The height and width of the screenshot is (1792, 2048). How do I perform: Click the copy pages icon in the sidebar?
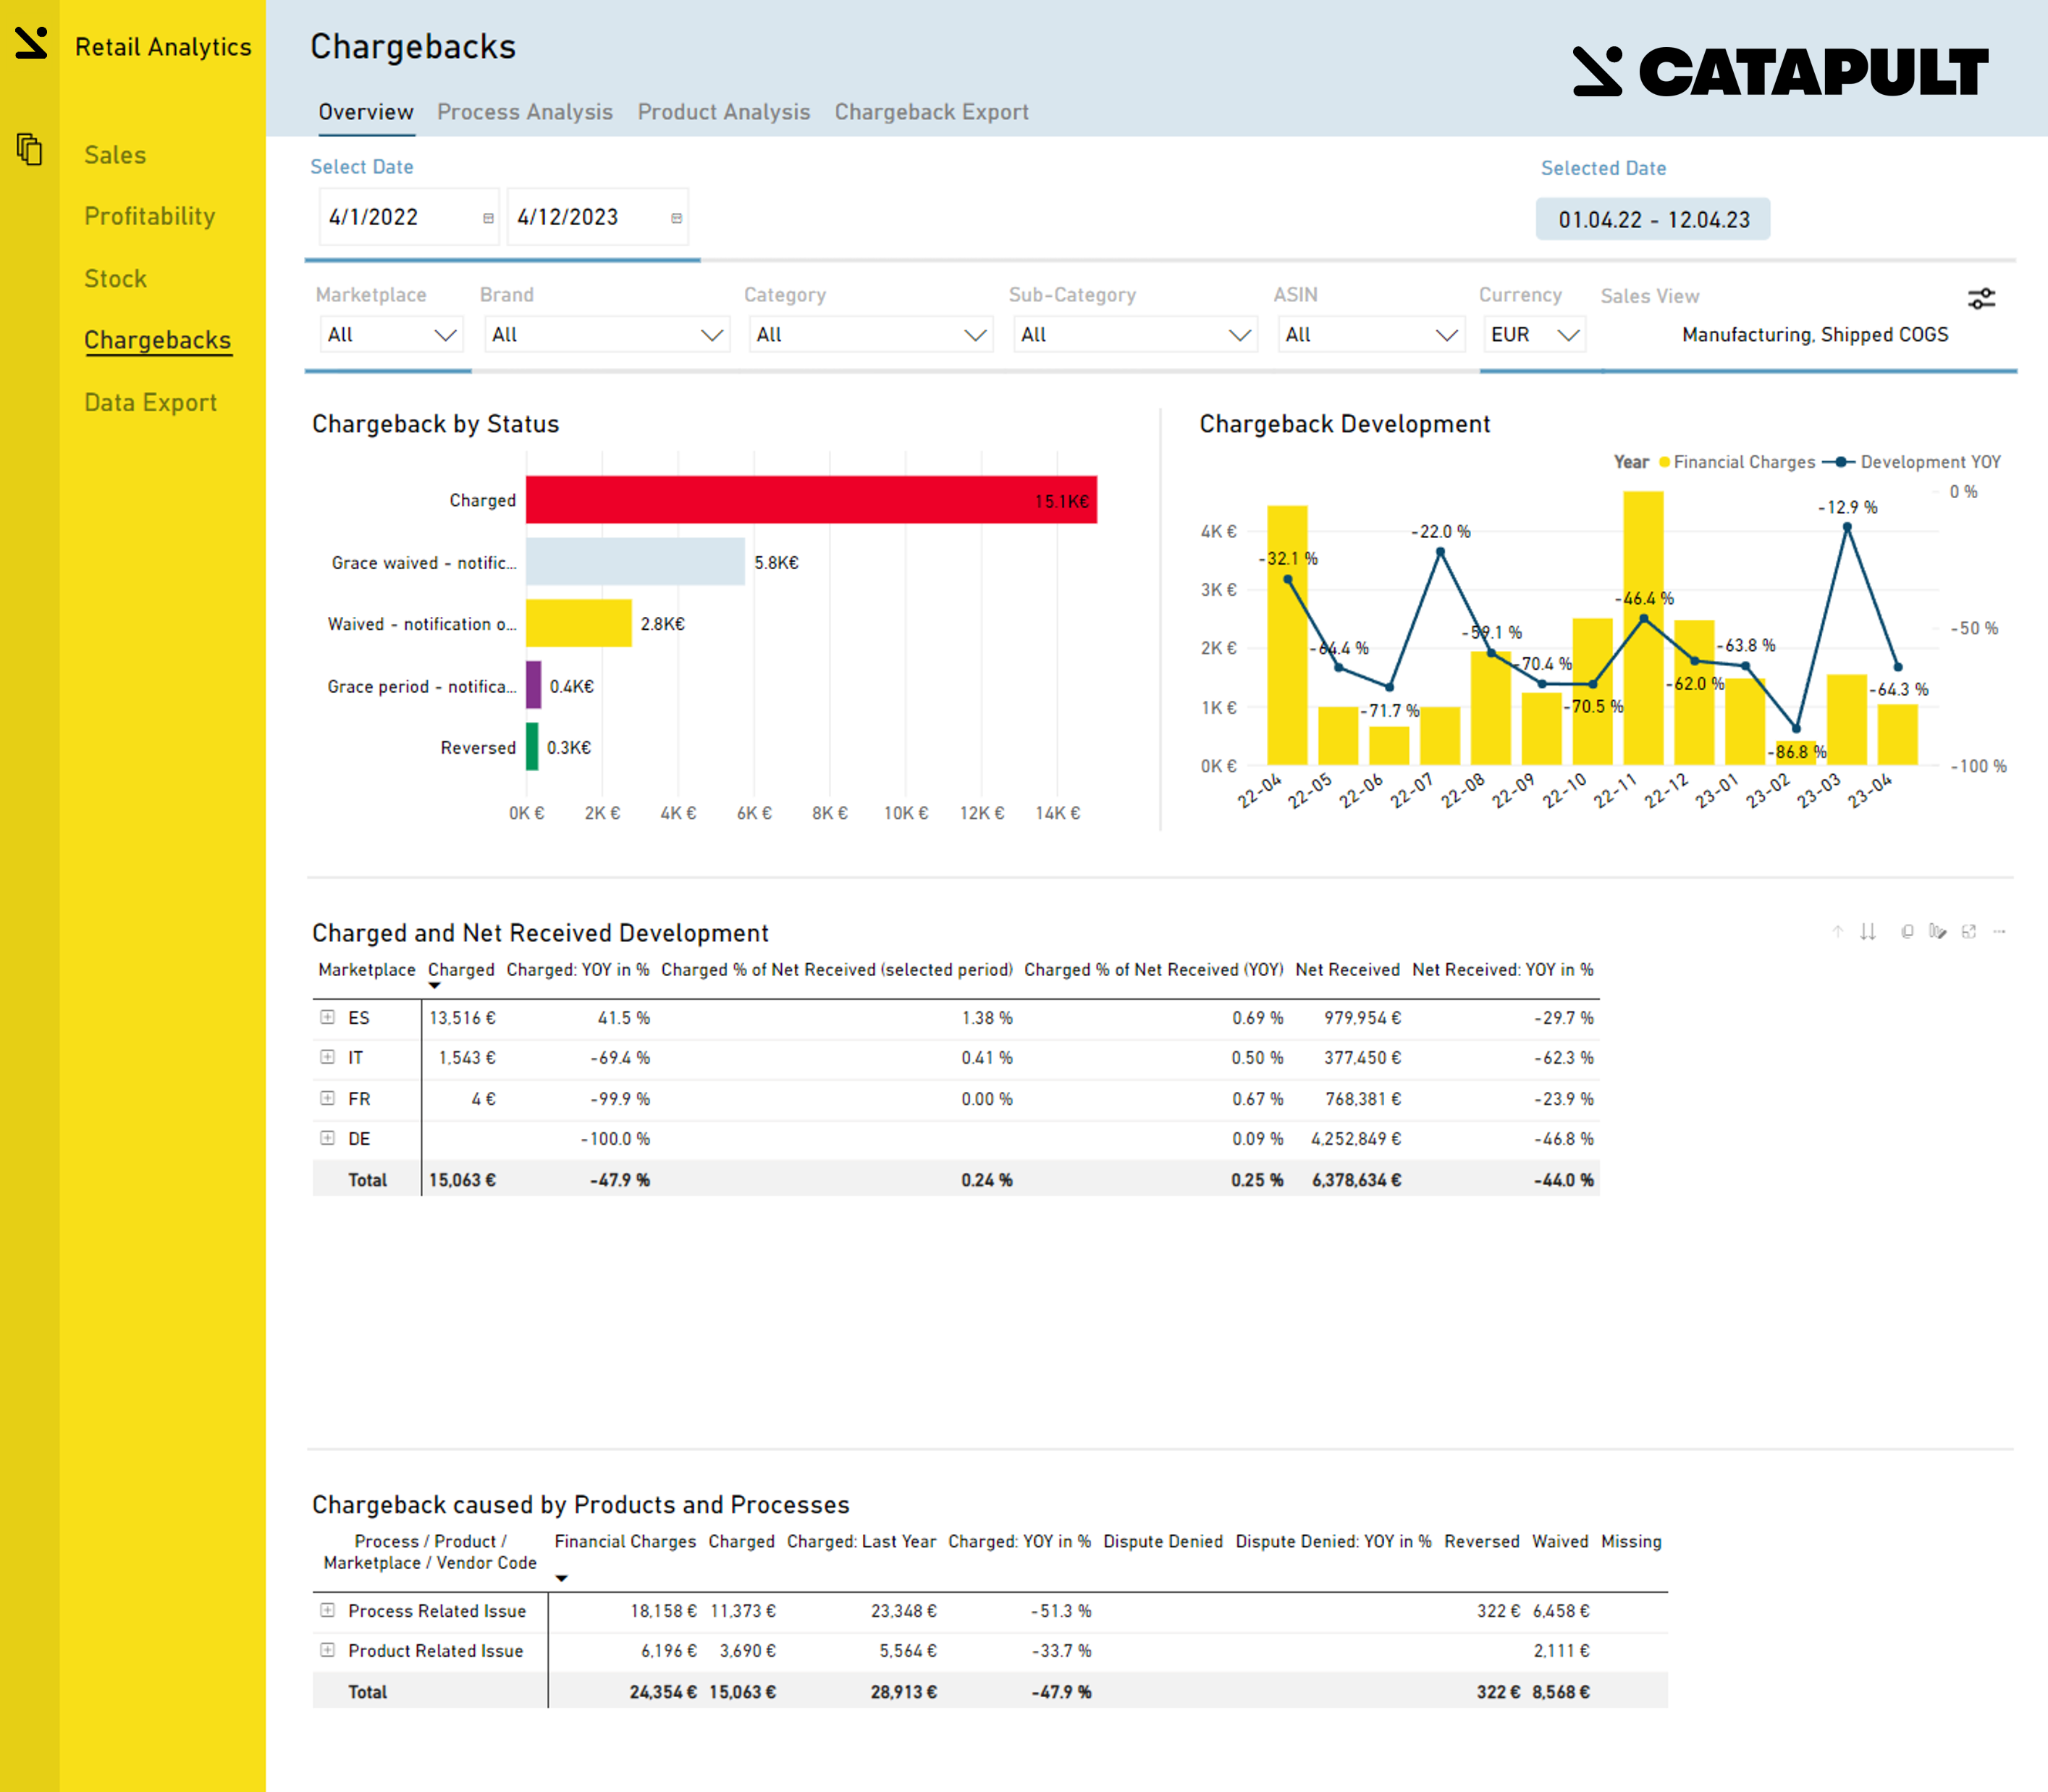click(29, 150)
